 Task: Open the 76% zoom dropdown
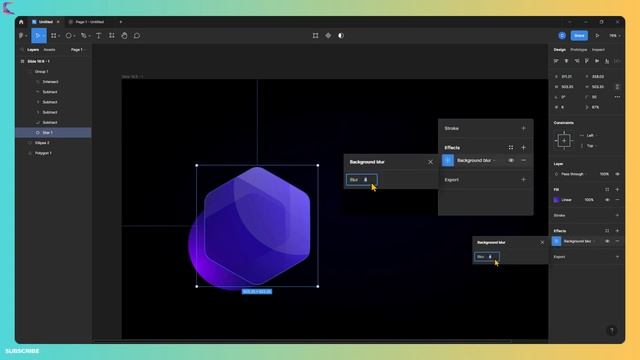(x=614, y=36)
